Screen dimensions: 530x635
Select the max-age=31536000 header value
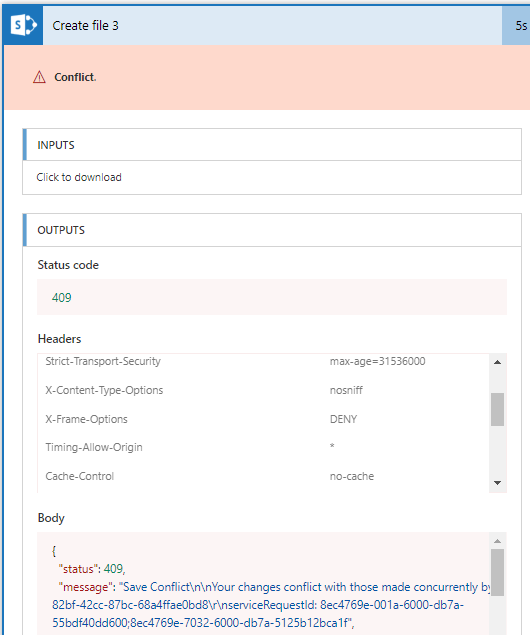(377, 361)
